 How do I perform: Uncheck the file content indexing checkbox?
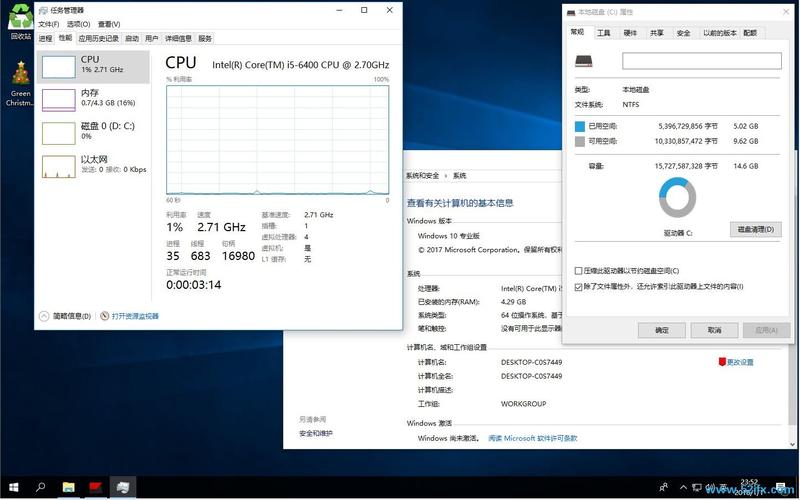point(579,287)
